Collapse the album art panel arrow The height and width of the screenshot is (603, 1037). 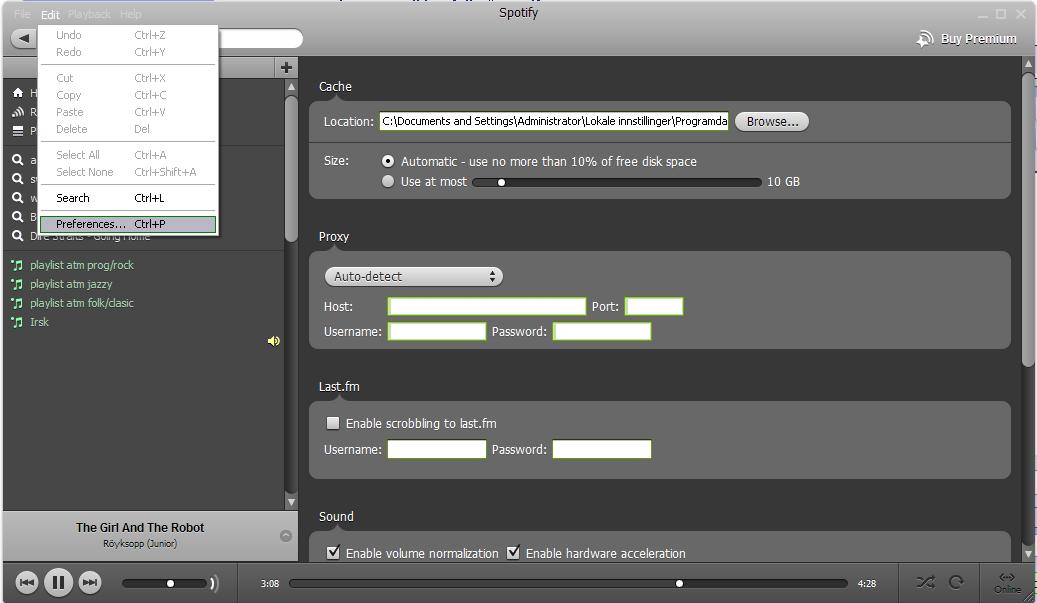point(286,536)
